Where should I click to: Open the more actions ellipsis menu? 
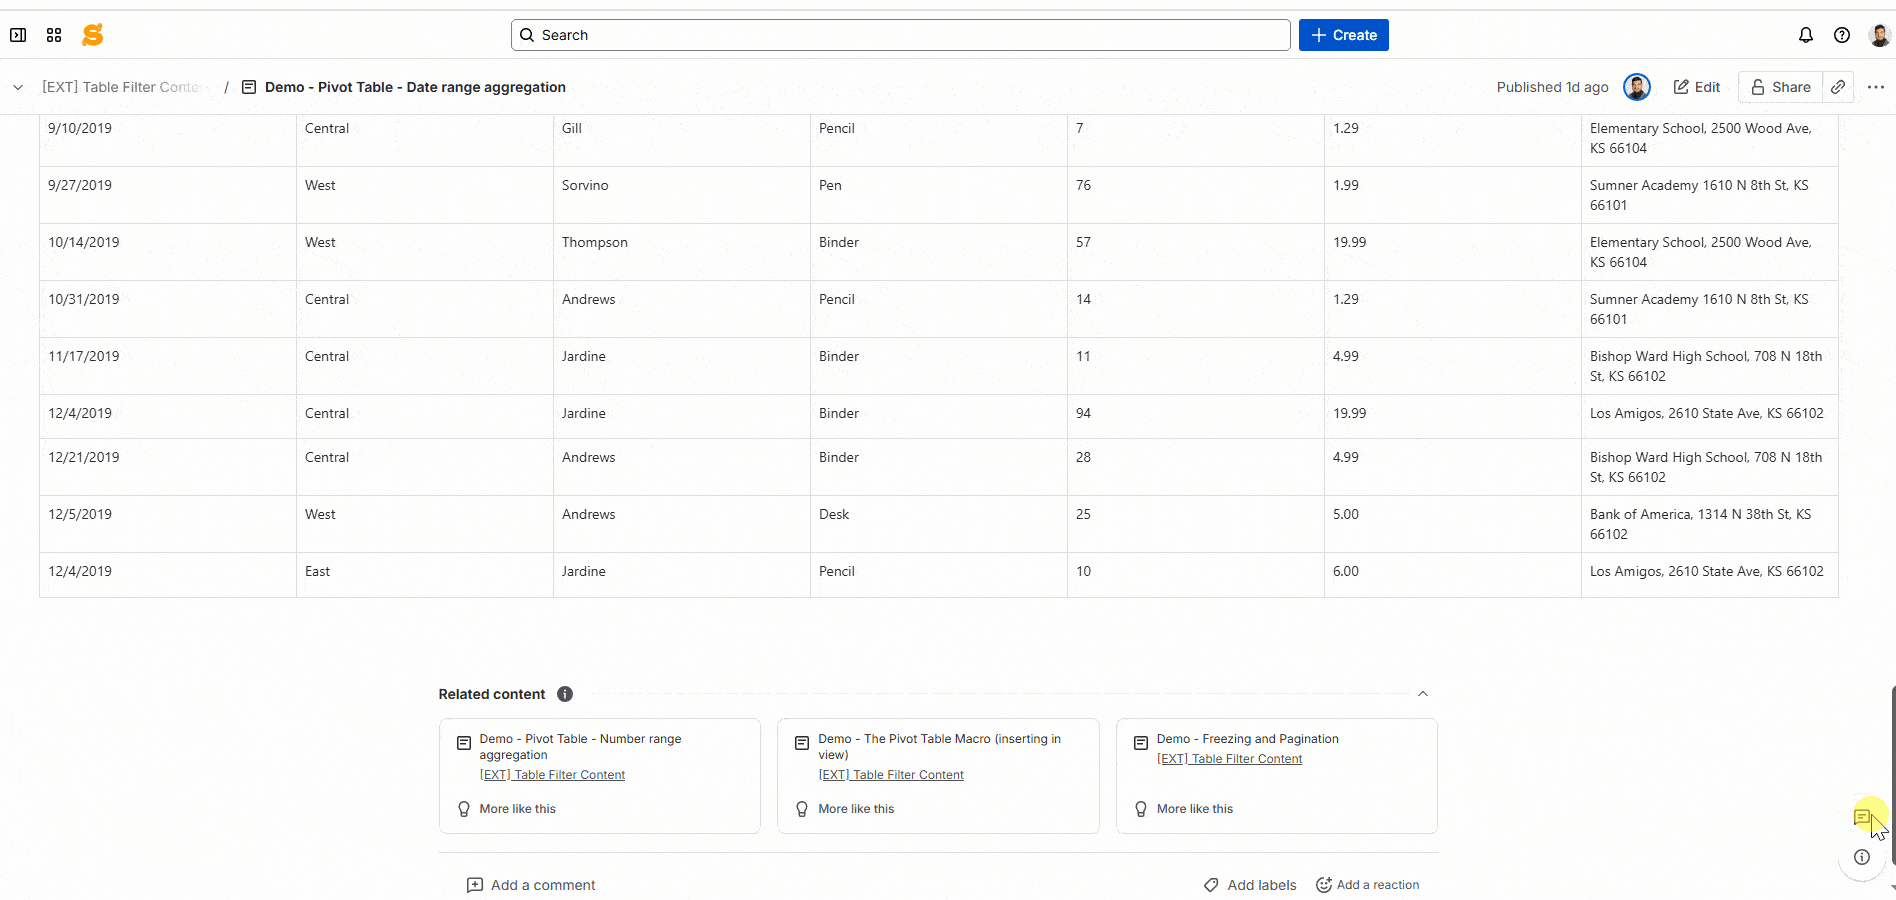[x=1876, y=87]
